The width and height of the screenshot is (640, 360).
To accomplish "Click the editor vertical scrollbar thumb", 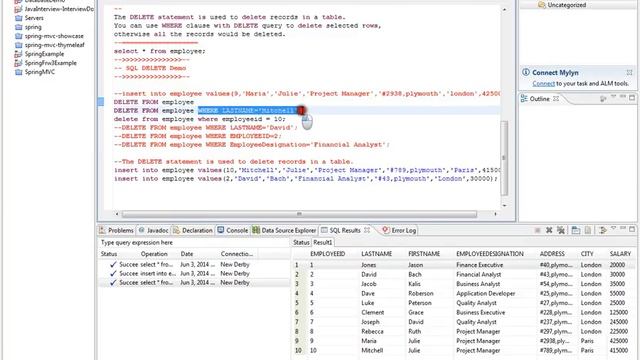I will click(504, 158).
